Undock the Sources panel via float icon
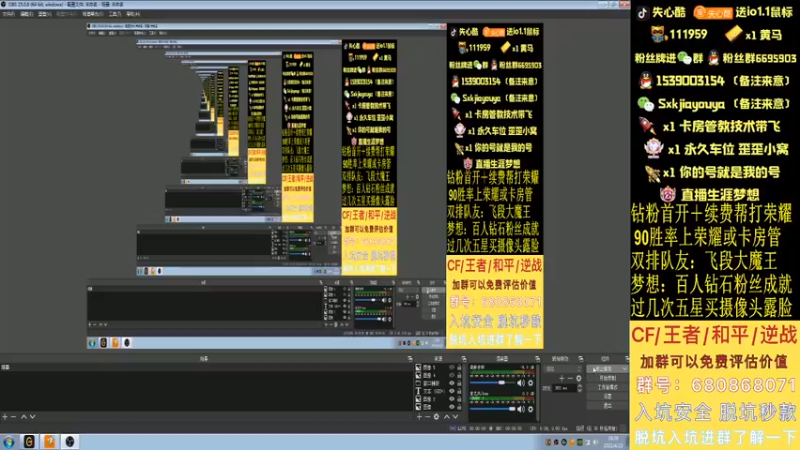 pos(464,359)
